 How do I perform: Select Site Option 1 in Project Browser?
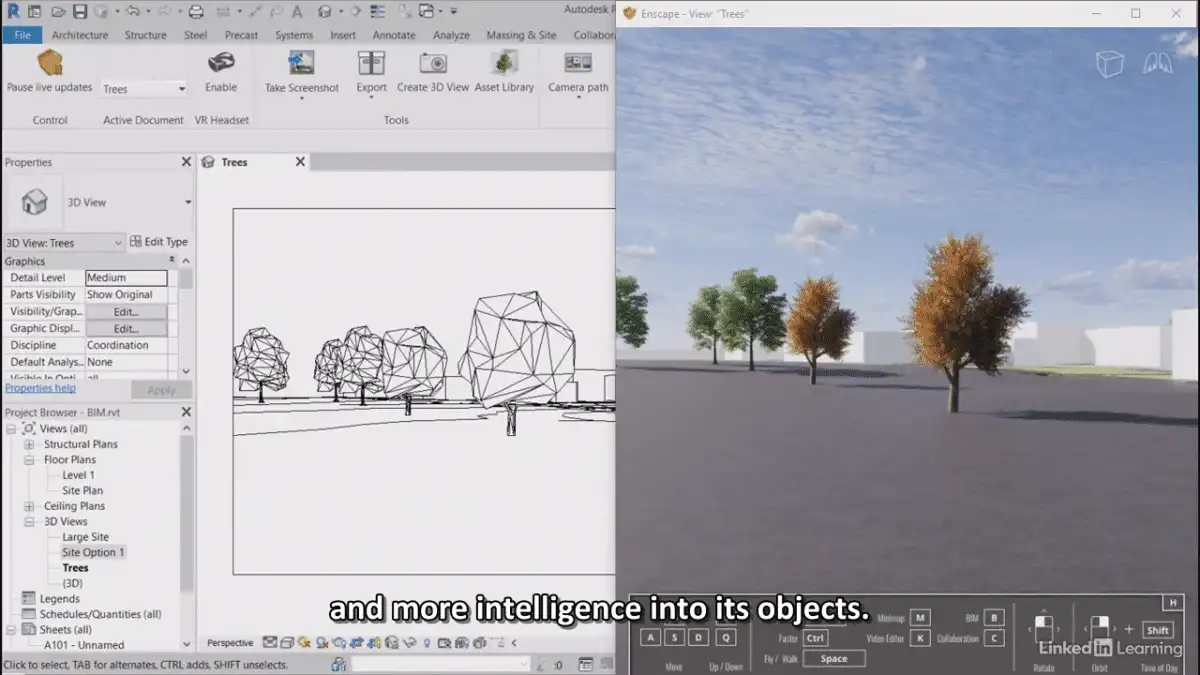click(x=93, y=553)
